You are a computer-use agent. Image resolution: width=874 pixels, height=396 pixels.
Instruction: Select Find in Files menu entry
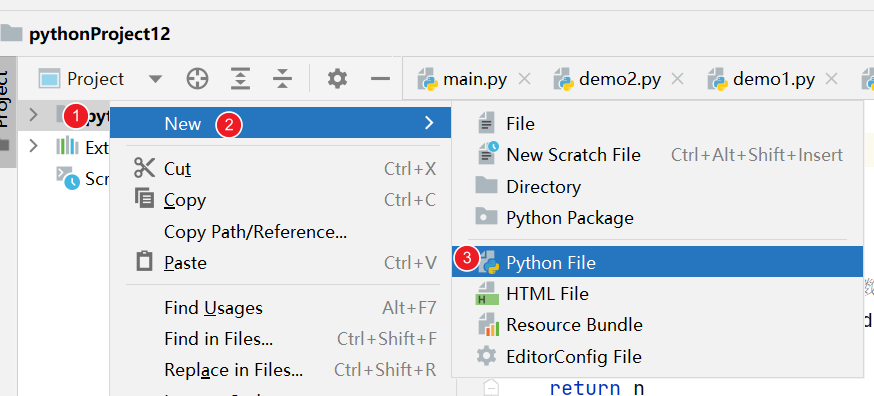click(280, 339)
